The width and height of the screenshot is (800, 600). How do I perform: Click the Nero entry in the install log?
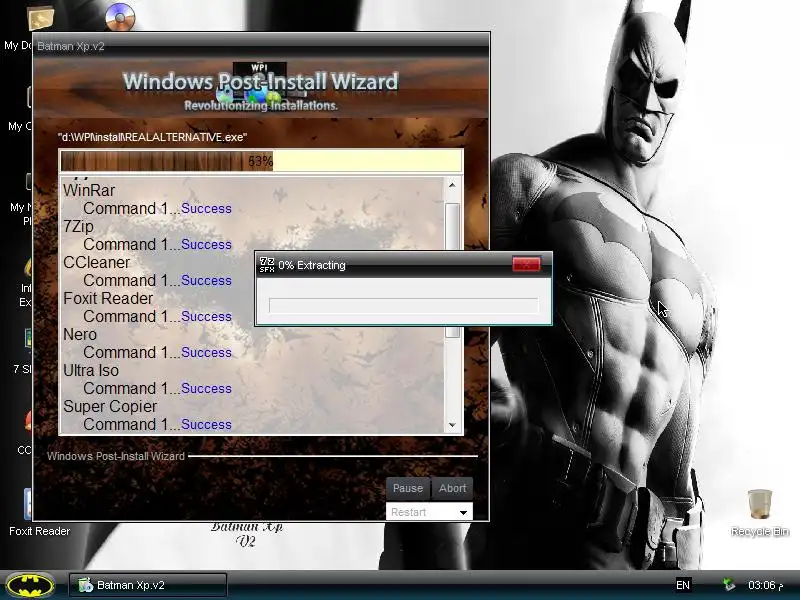[80, 334]
